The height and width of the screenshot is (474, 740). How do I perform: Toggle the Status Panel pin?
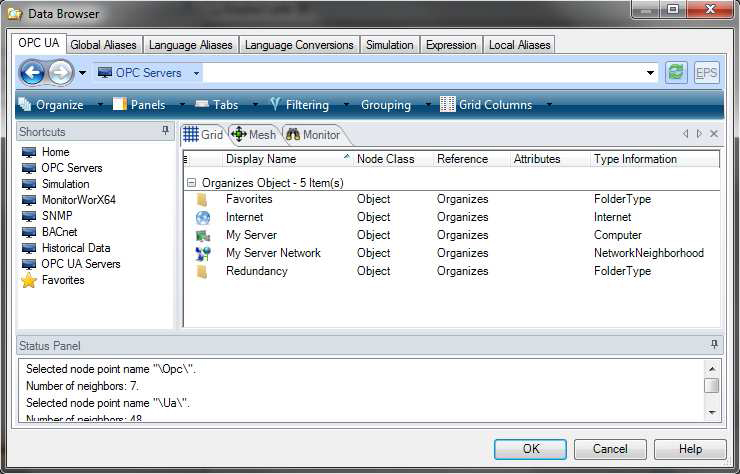coord(713,345)
